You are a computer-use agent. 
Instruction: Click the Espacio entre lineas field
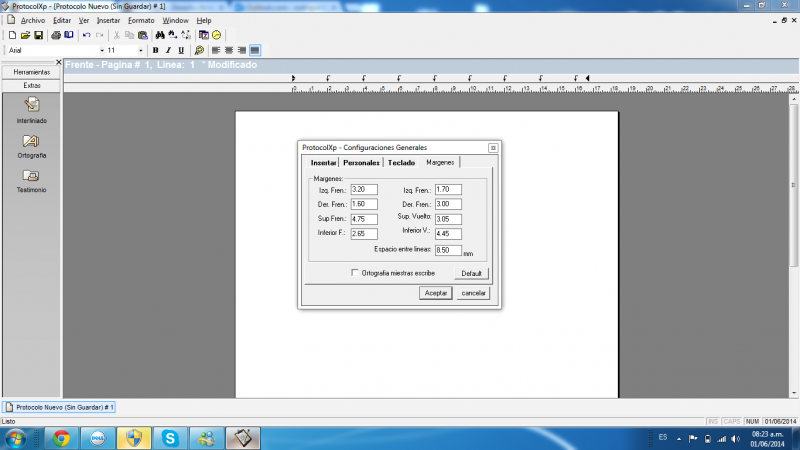448,250
